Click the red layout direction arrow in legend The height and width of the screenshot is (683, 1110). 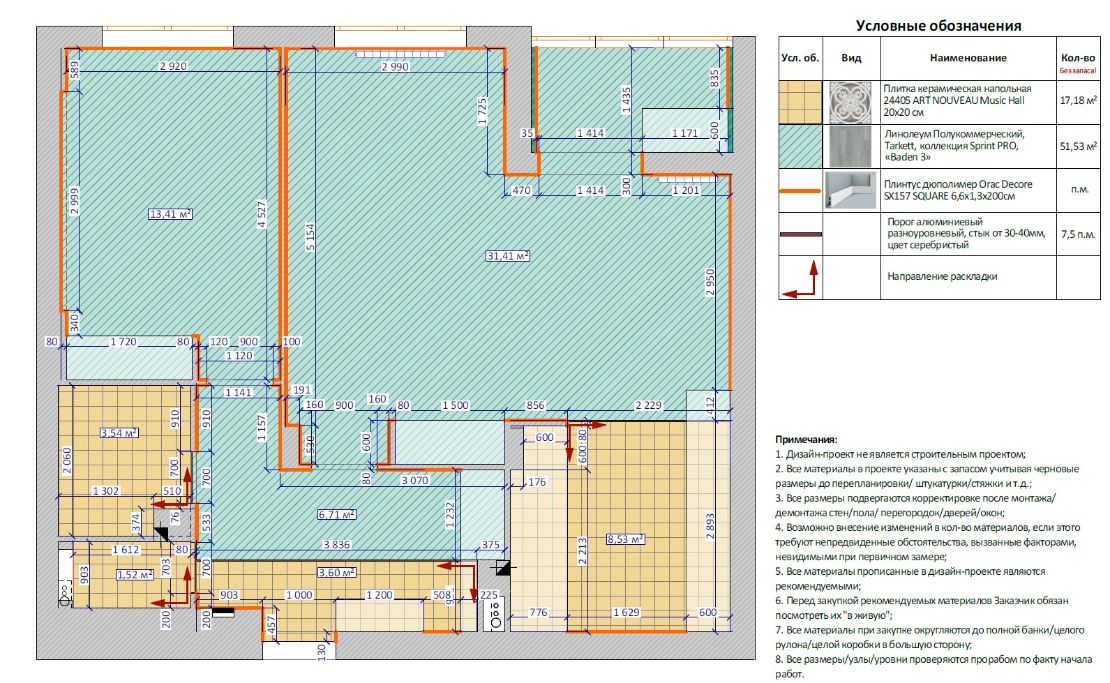pyautogui.click(x=801, y=278)
